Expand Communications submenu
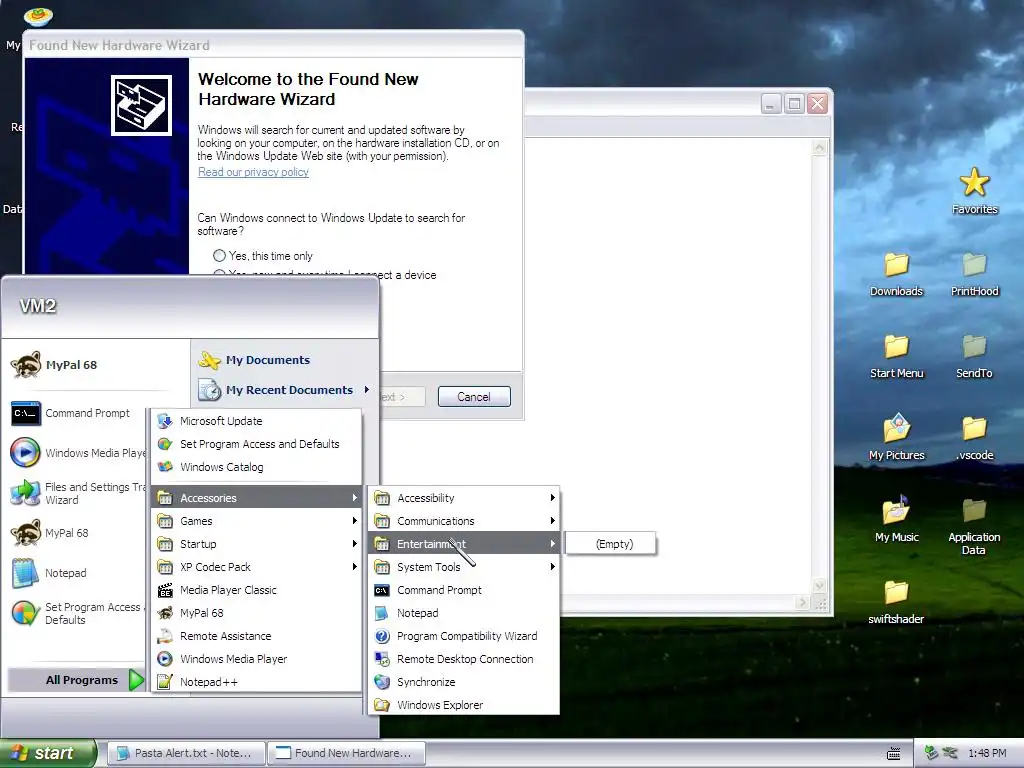The width and height of the screenshot is (1024, 768). [x=464, y=521]
